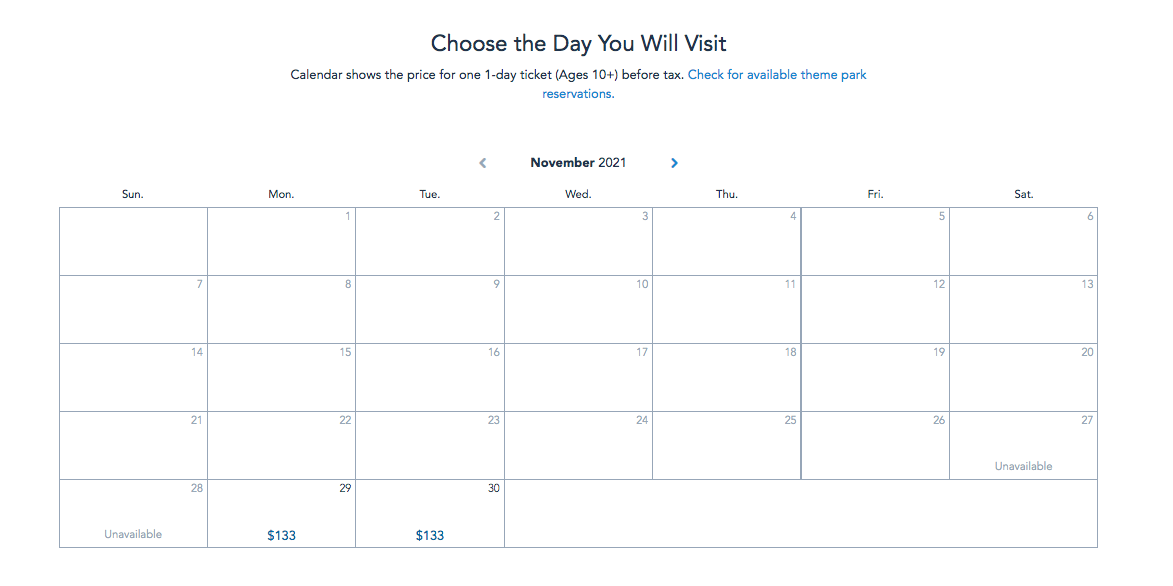Image resolution: width=1173 pixels, height=586 pixels.
Task: Open theme park reservations availability link
Action: pyautogui.click(x=776, y=75)
